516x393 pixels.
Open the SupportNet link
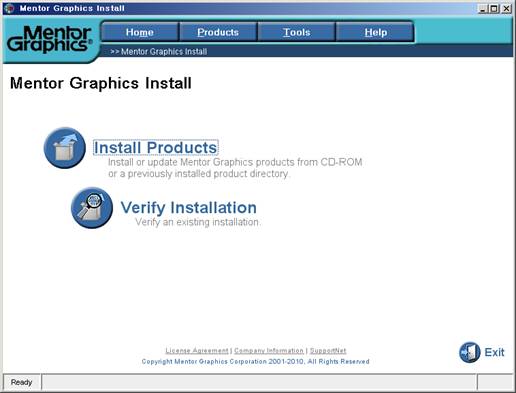(328, 351)
